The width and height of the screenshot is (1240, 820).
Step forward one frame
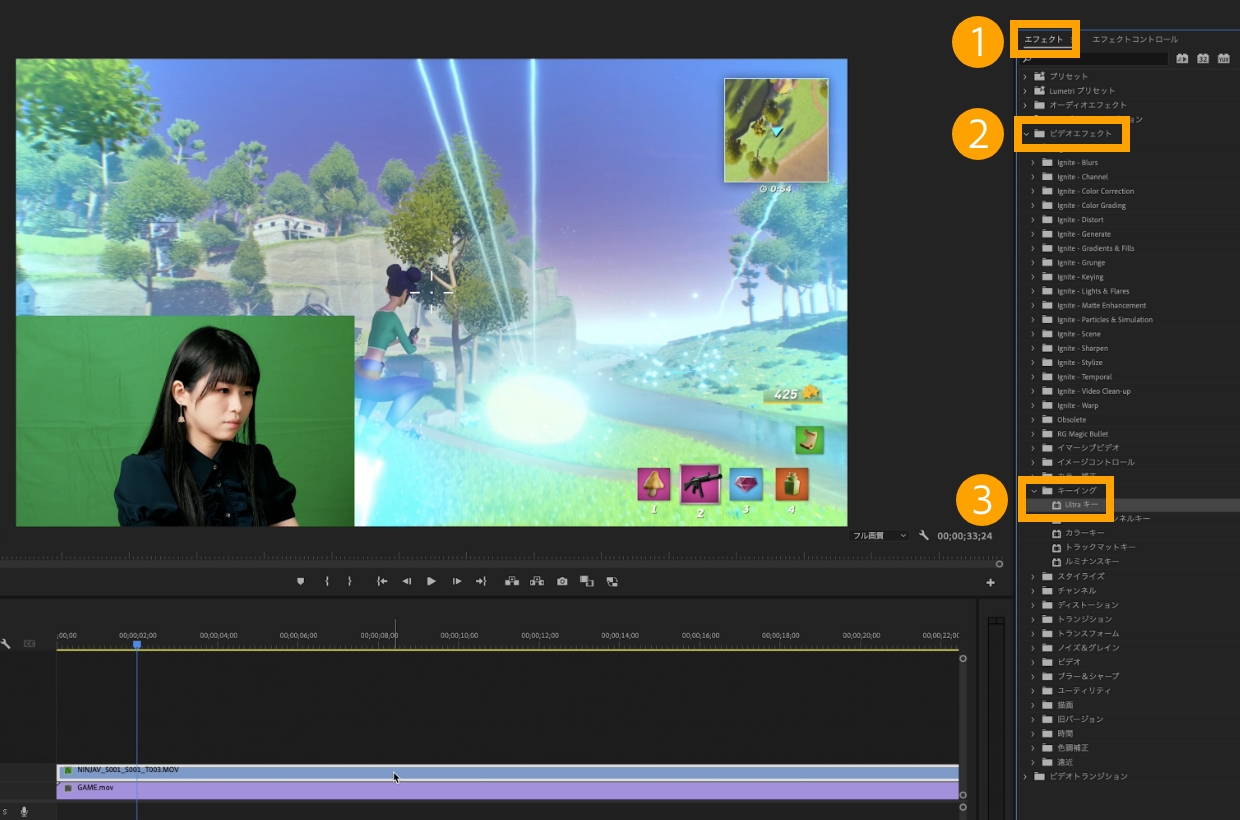click(x=457, y=581)
